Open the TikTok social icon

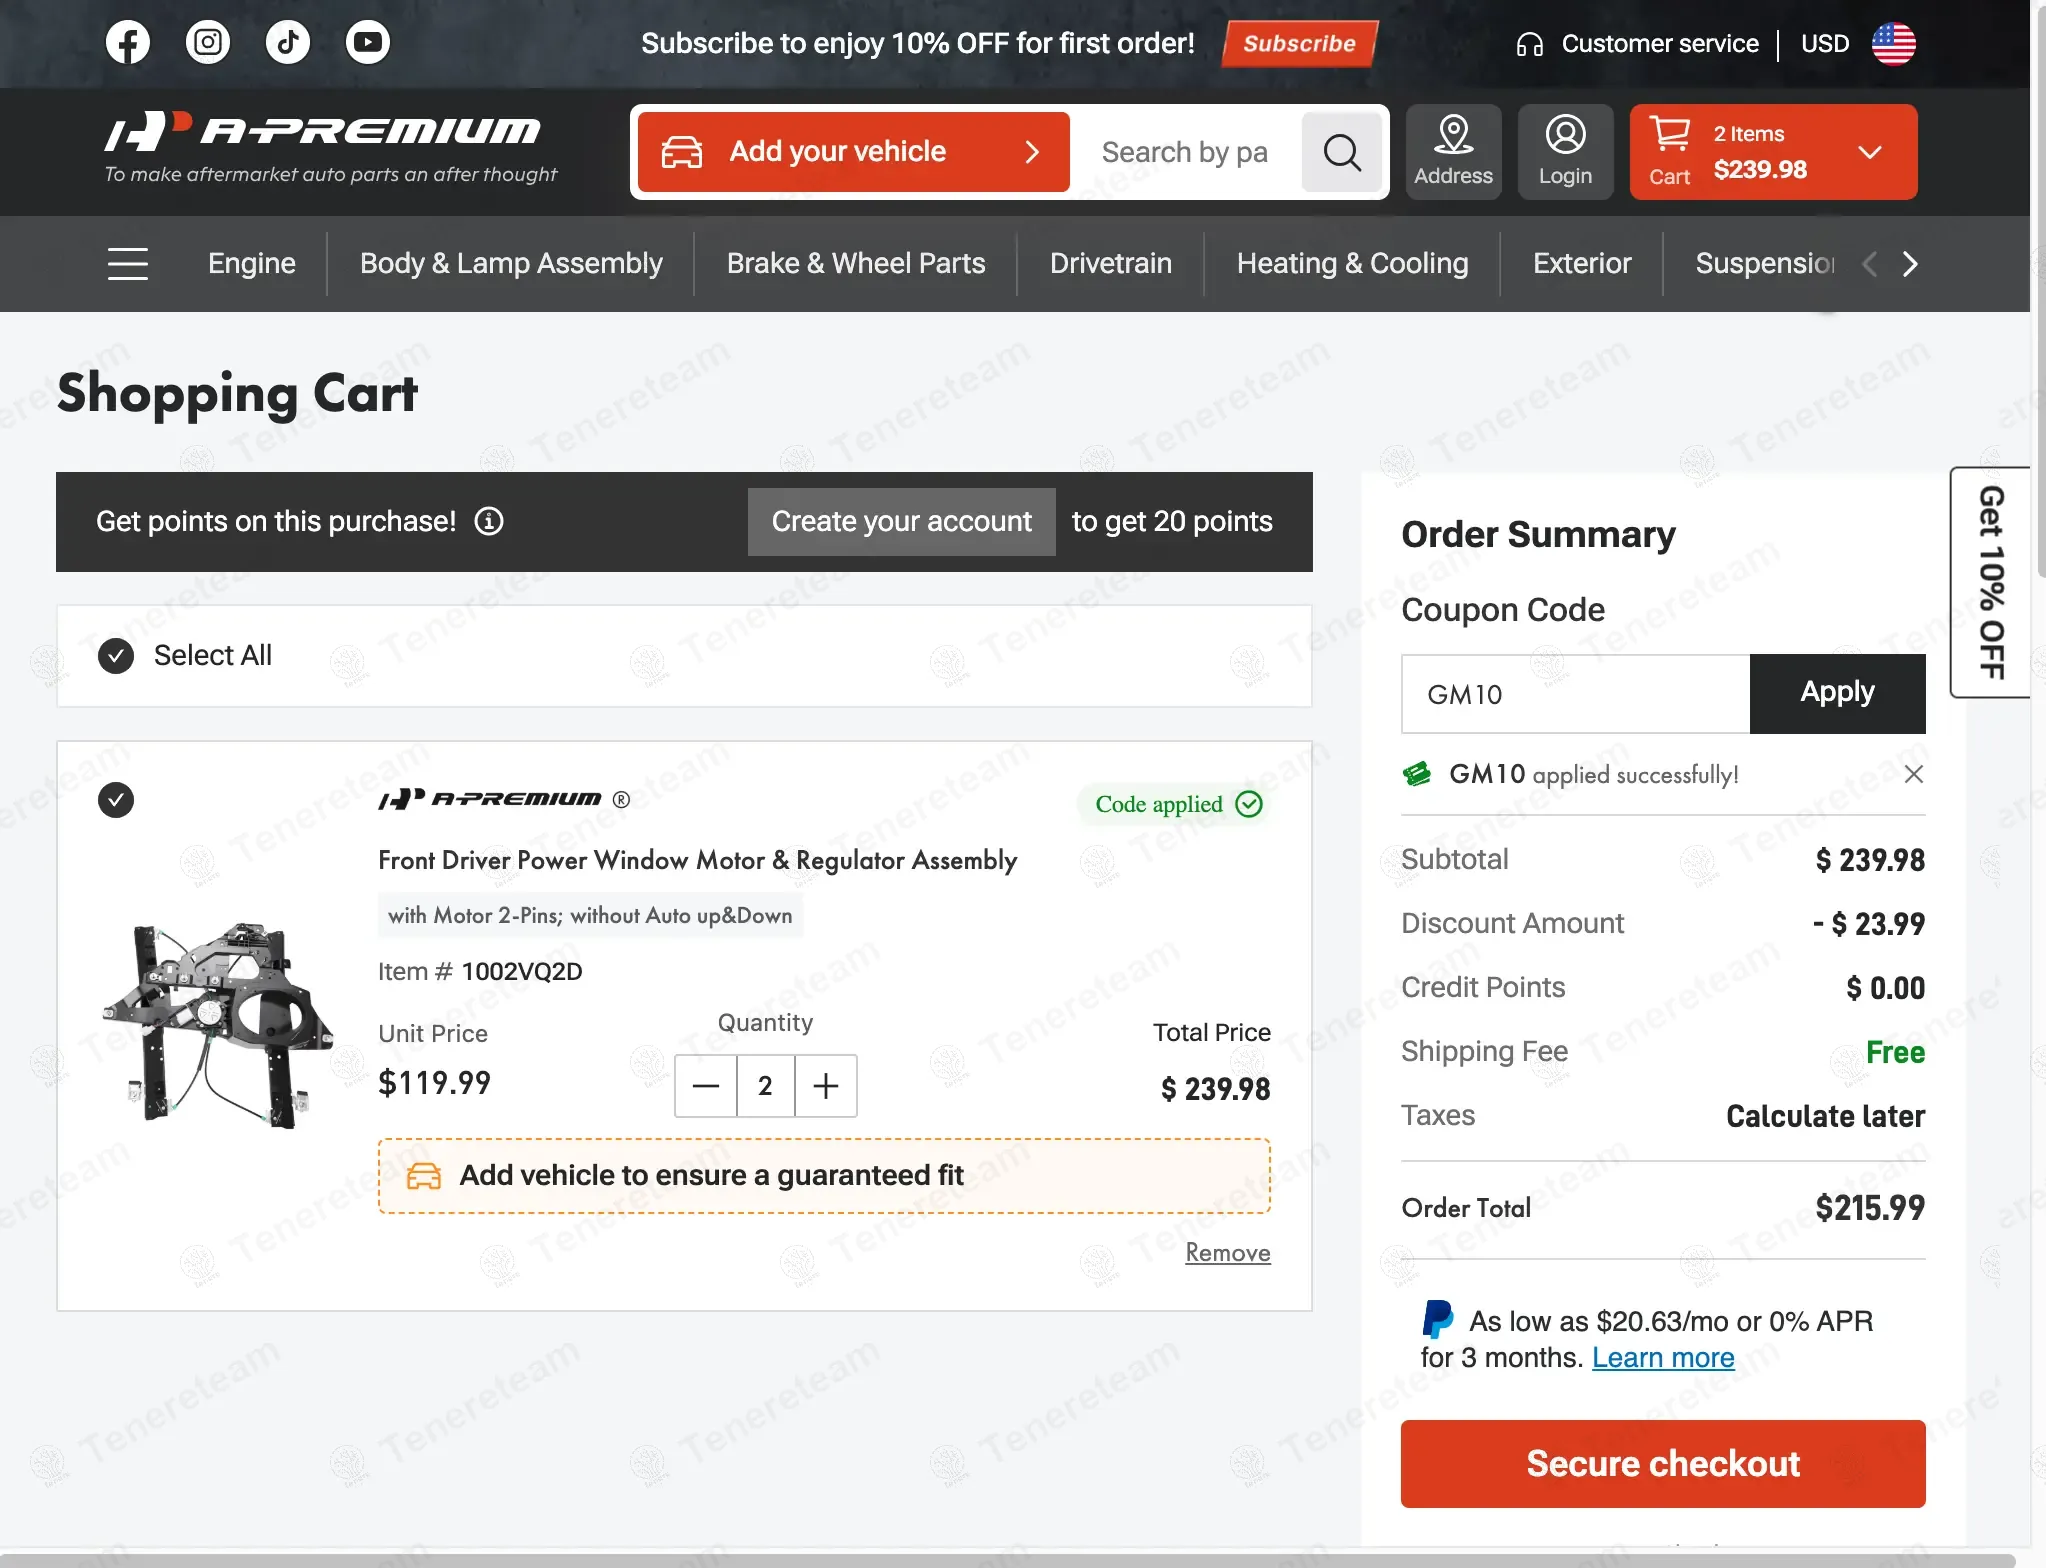[288, 43]
